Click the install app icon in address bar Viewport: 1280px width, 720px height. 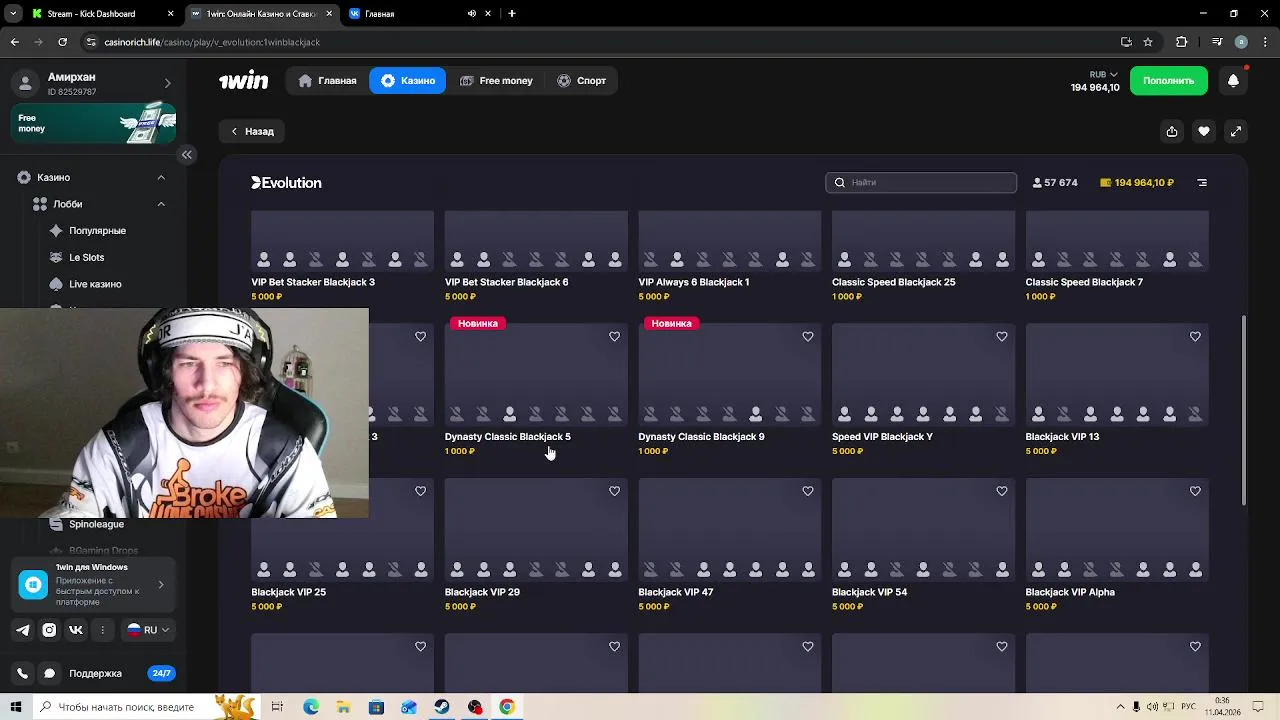[x=1126, y=42]
